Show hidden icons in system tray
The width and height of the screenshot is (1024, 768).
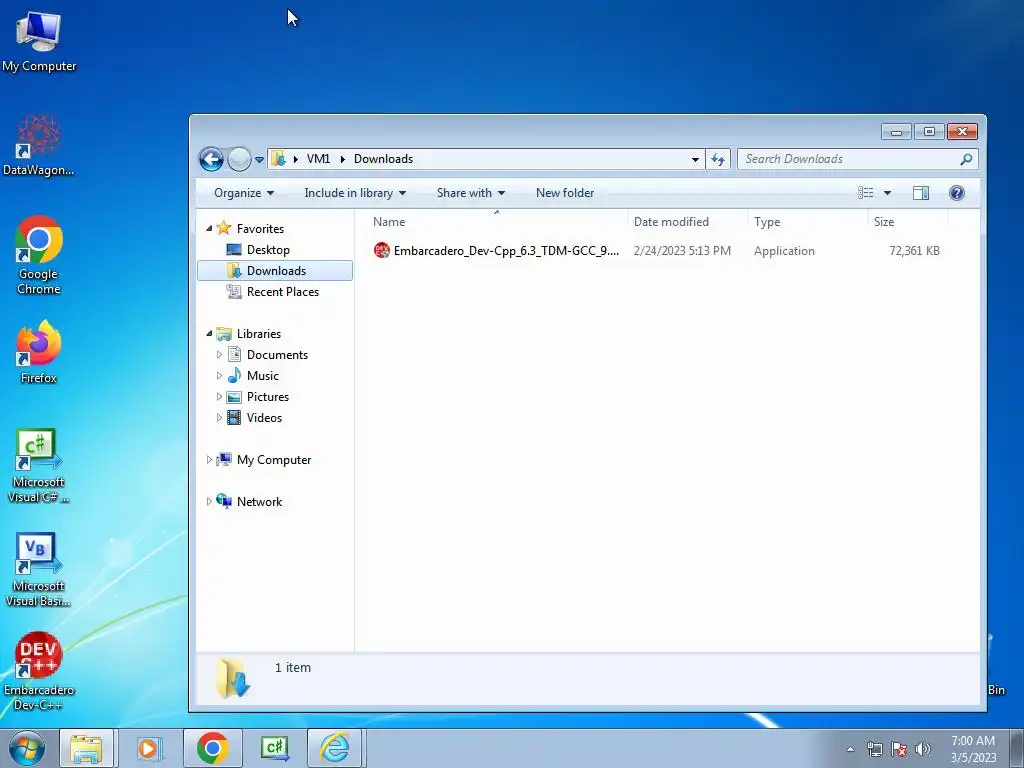point(850,749)
